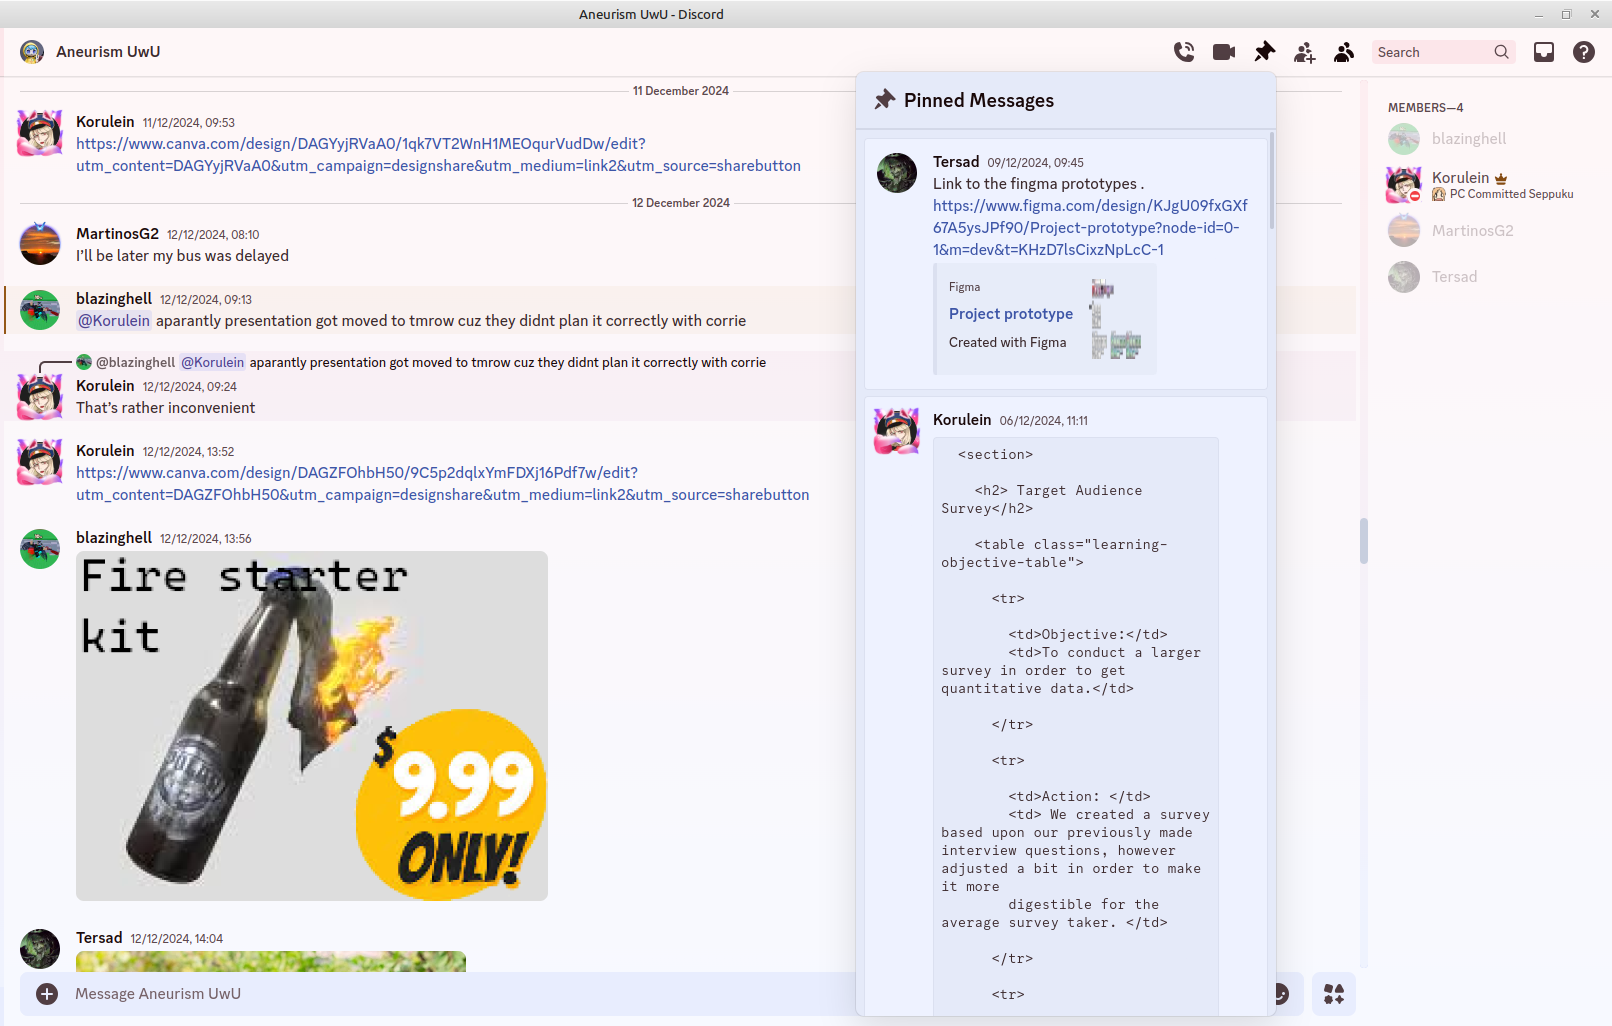Open the Fire starter kit image

(x=312, y=726)
